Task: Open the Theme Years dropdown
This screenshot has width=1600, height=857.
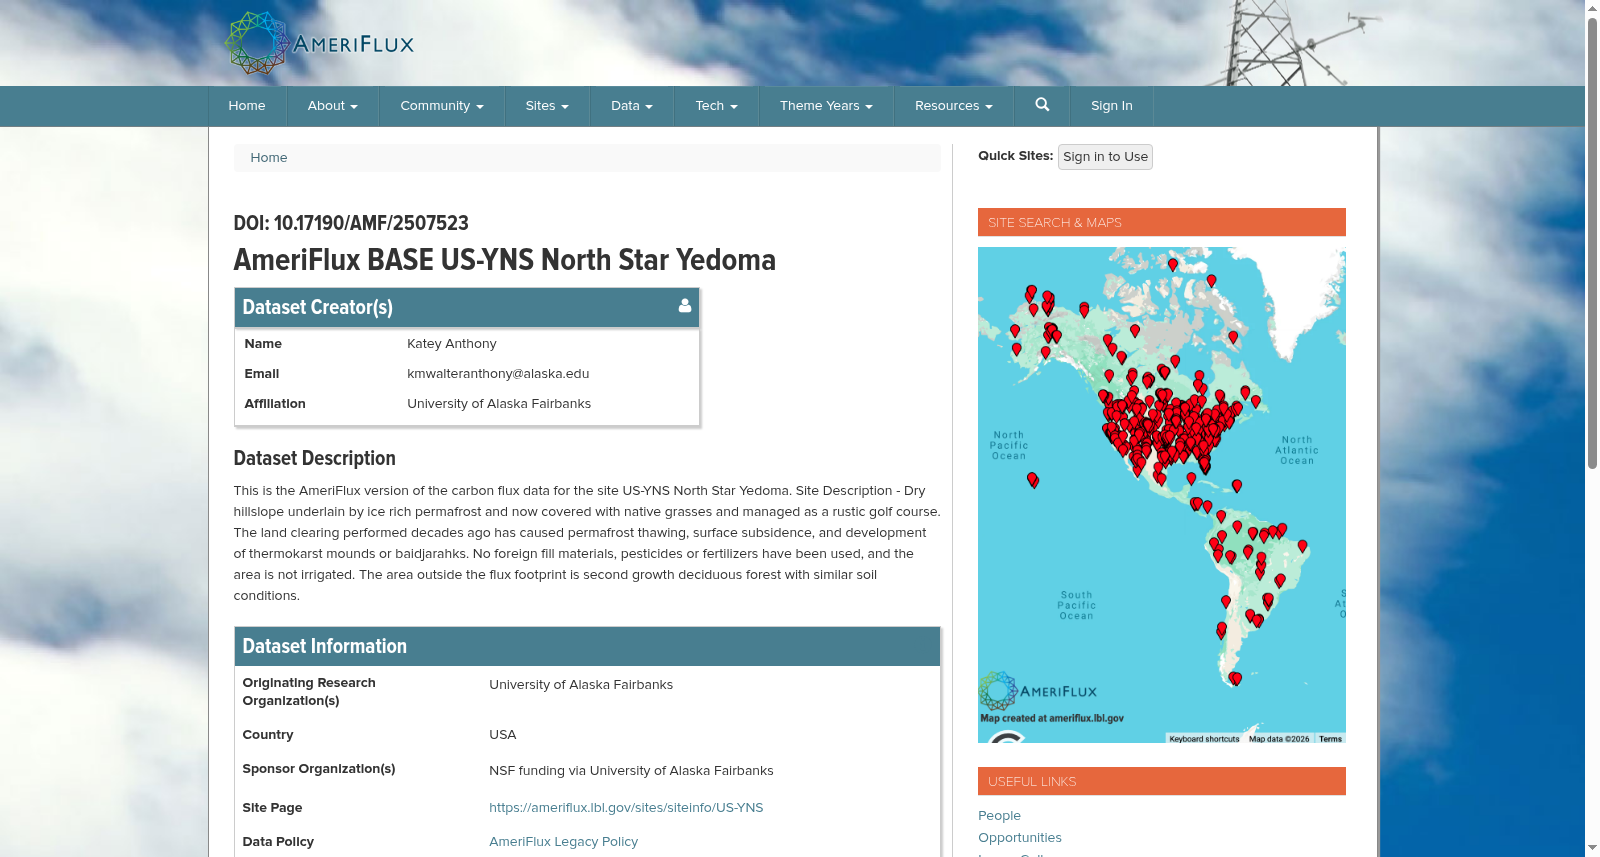Action: click(826, 106)
